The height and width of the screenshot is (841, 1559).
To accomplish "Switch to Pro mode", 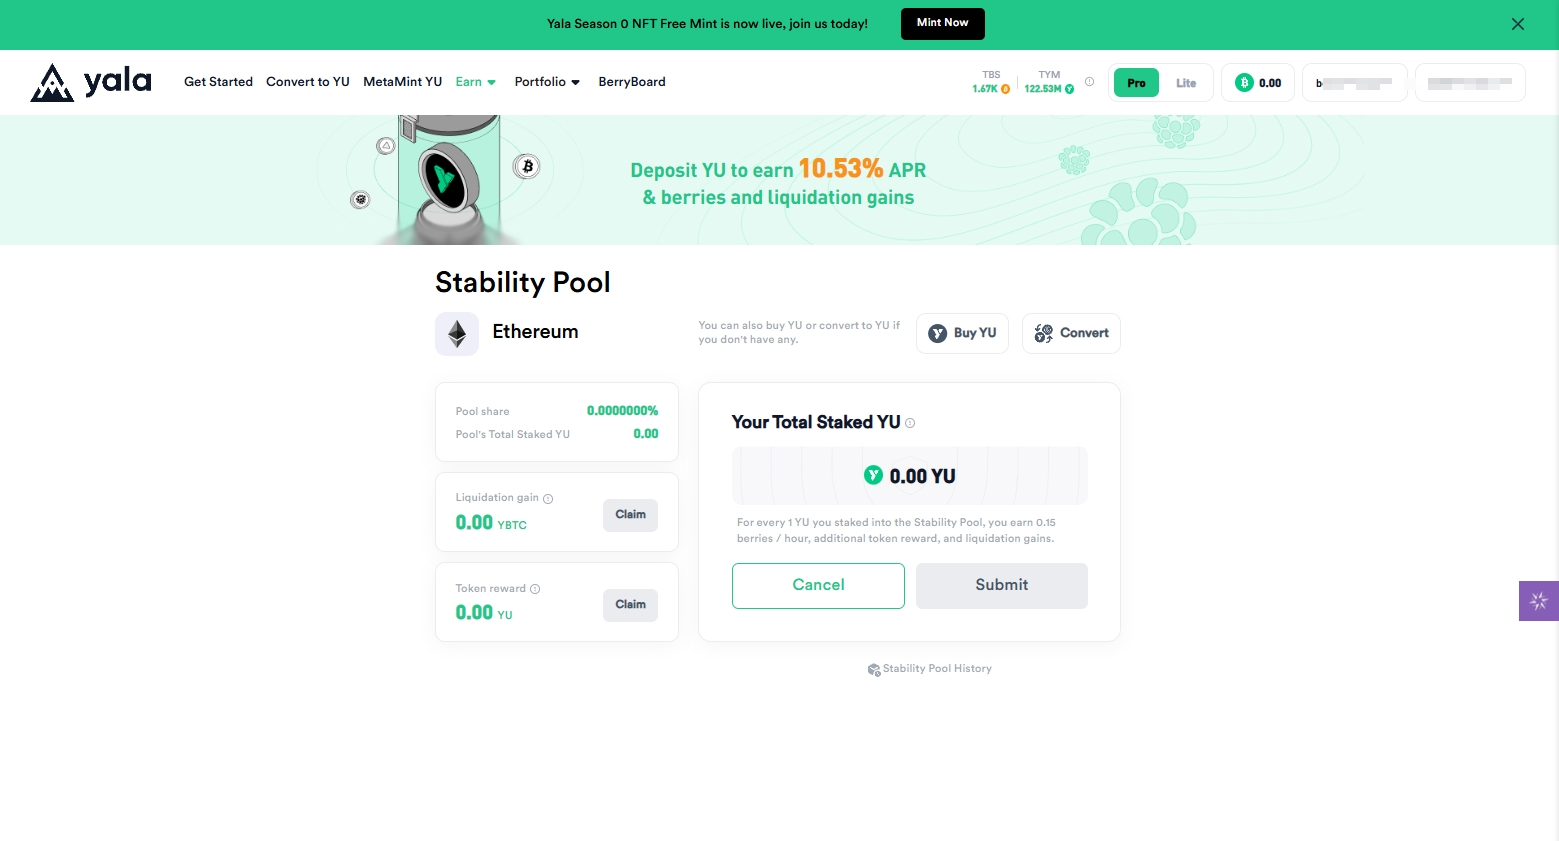I will point(1136,83).
